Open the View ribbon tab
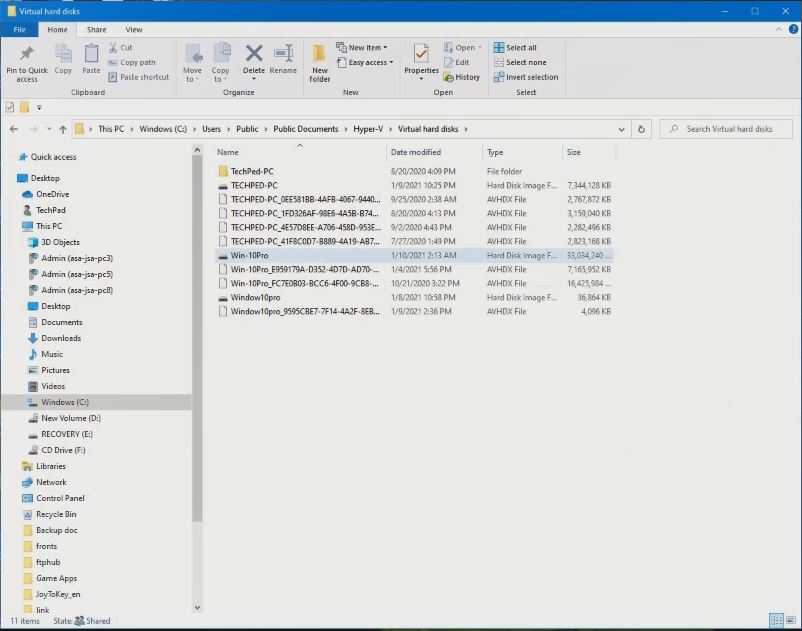The width and height of the screenshot is (802, 631). click(x=133, y=30)
